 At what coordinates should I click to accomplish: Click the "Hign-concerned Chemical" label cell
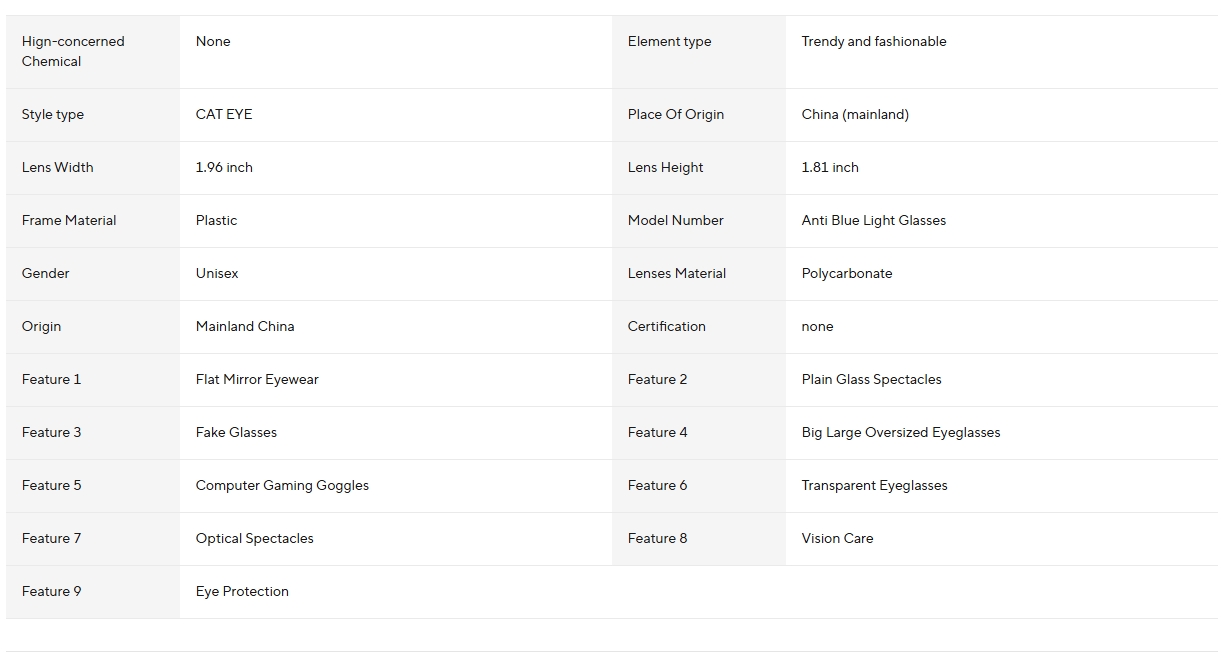pos(73,51)
